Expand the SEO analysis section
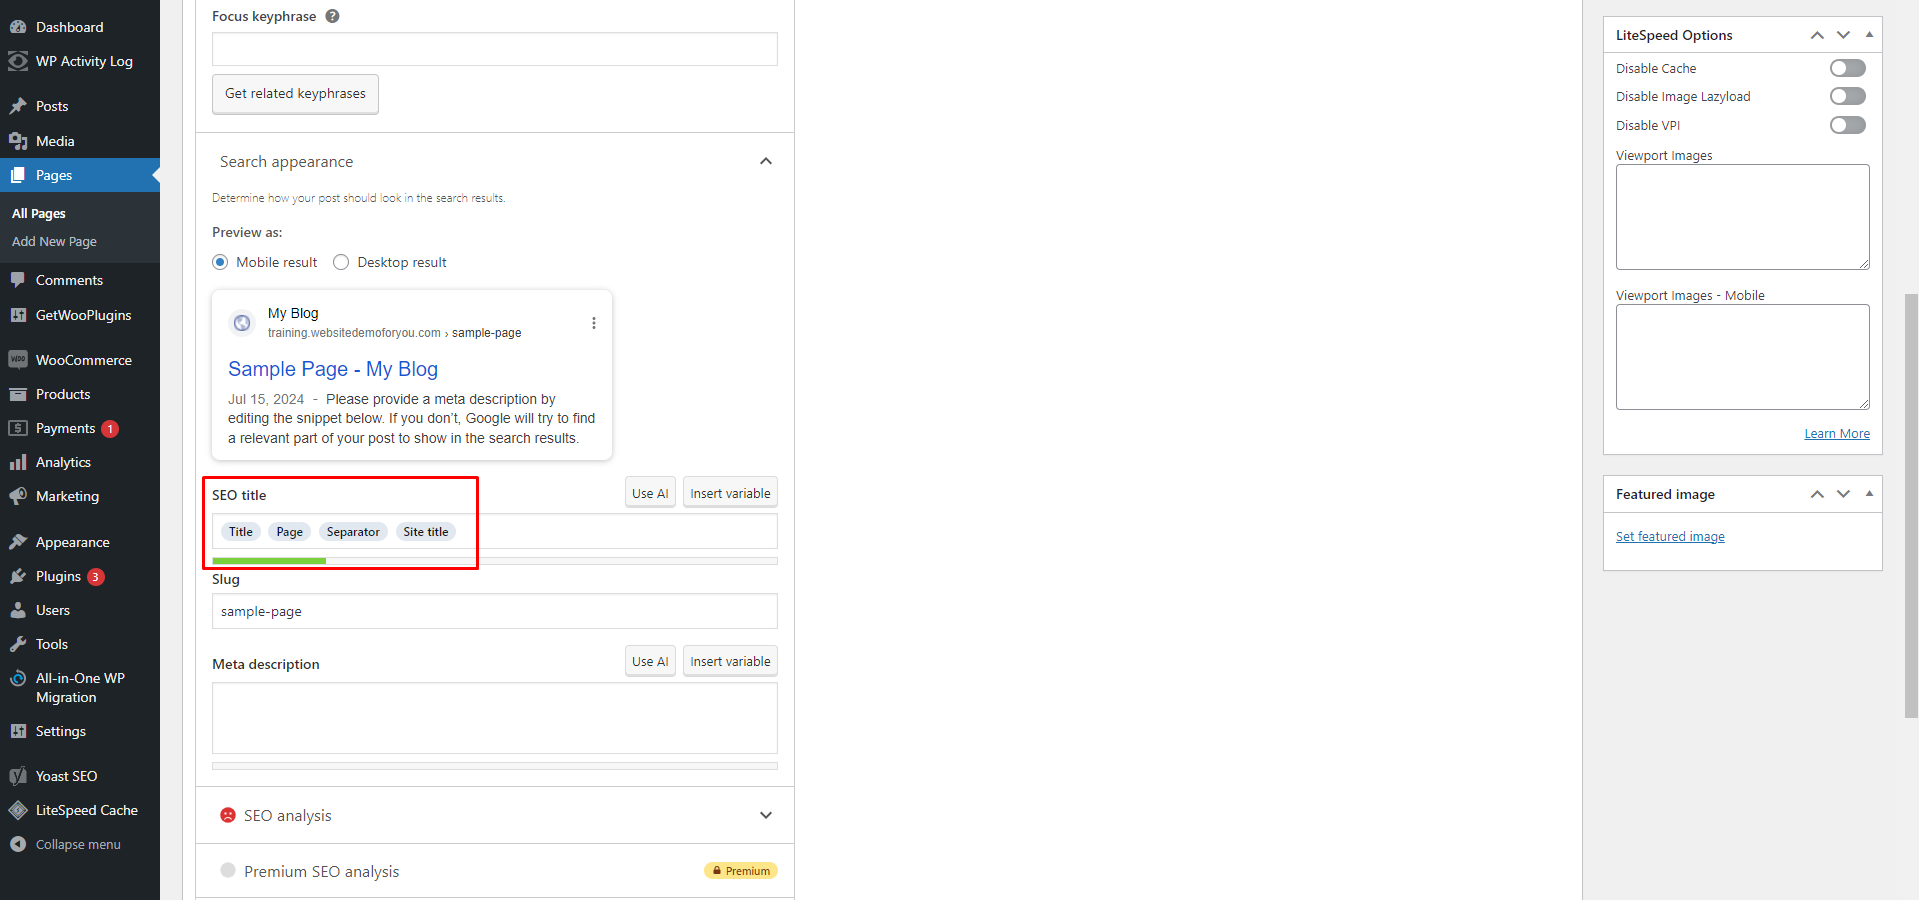The width and height of the screenshot is (1919, 900). click(x=765, y=815)
